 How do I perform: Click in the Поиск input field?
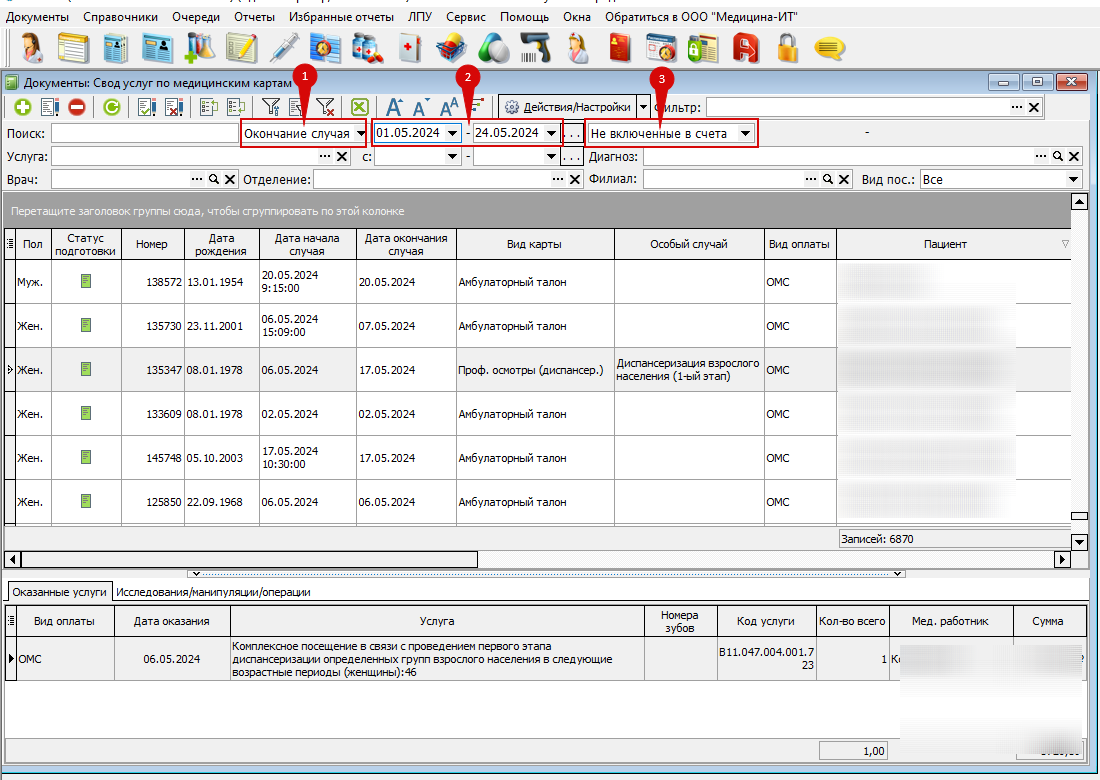[145, 133]
